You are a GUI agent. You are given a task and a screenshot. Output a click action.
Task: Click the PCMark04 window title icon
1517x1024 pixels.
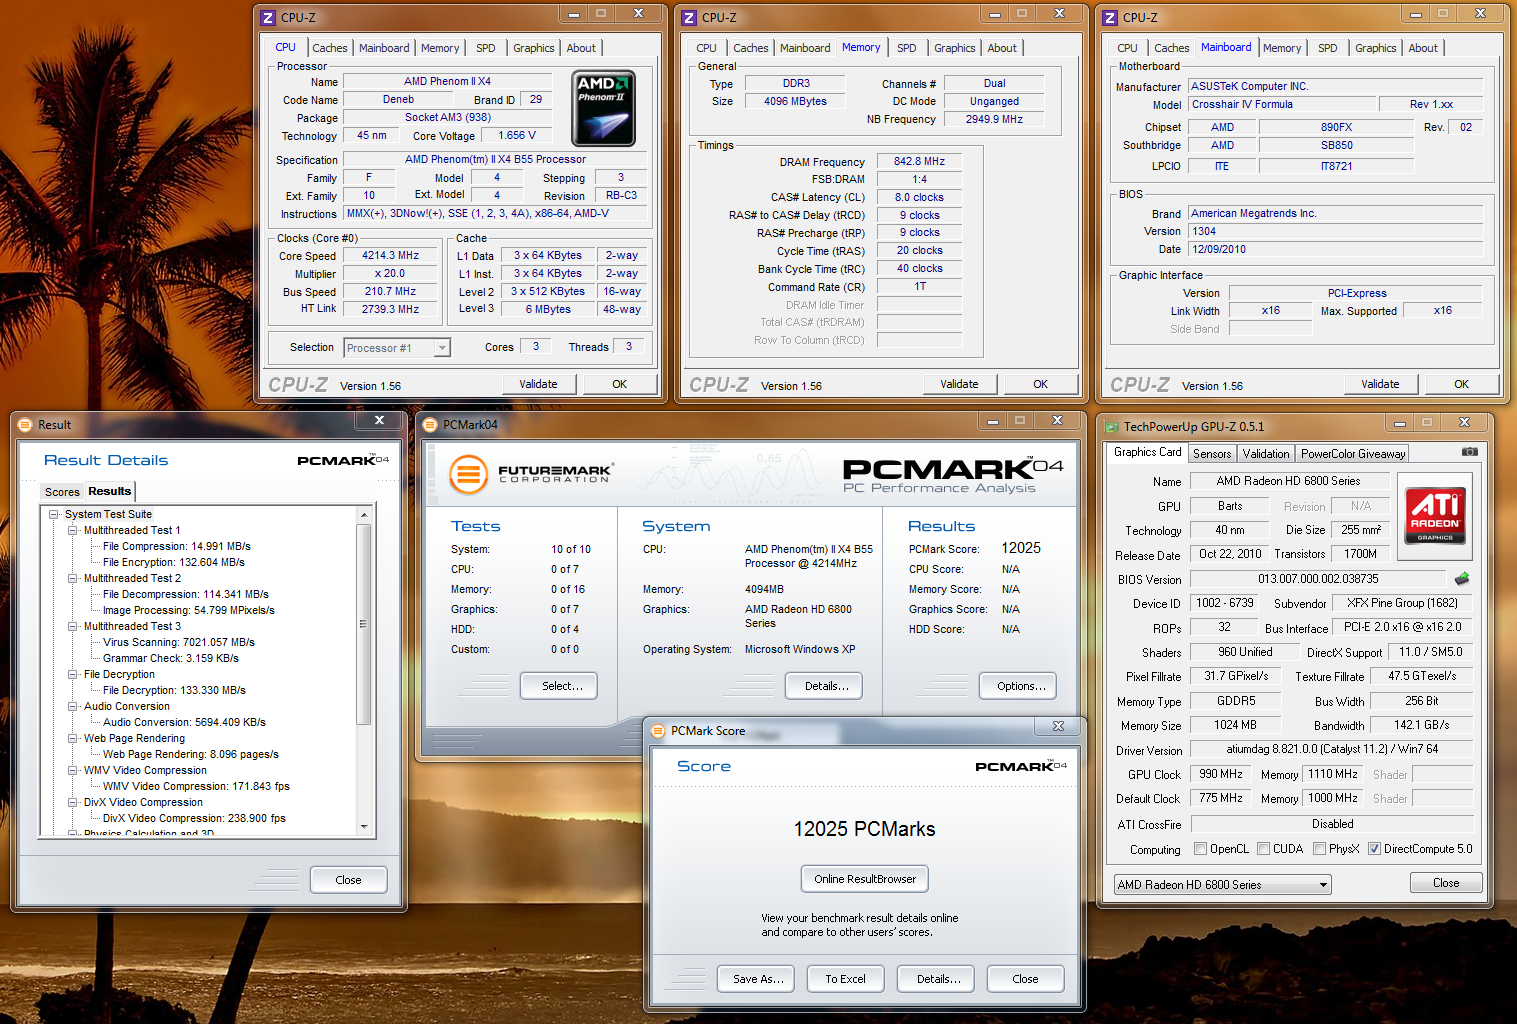click(x=430, y=425)
